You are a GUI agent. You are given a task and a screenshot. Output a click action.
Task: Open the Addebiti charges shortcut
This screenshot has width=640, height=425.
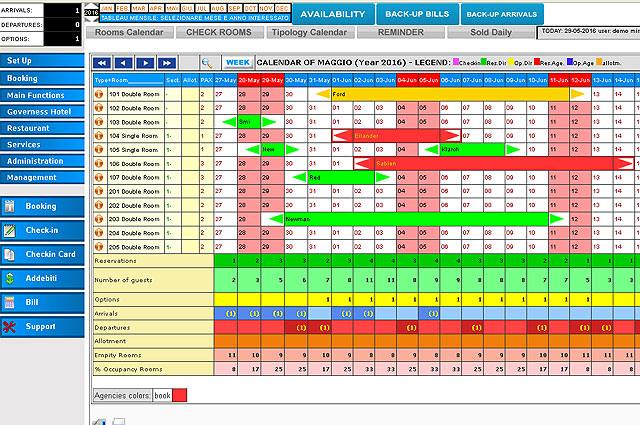[x=42, y=278]
